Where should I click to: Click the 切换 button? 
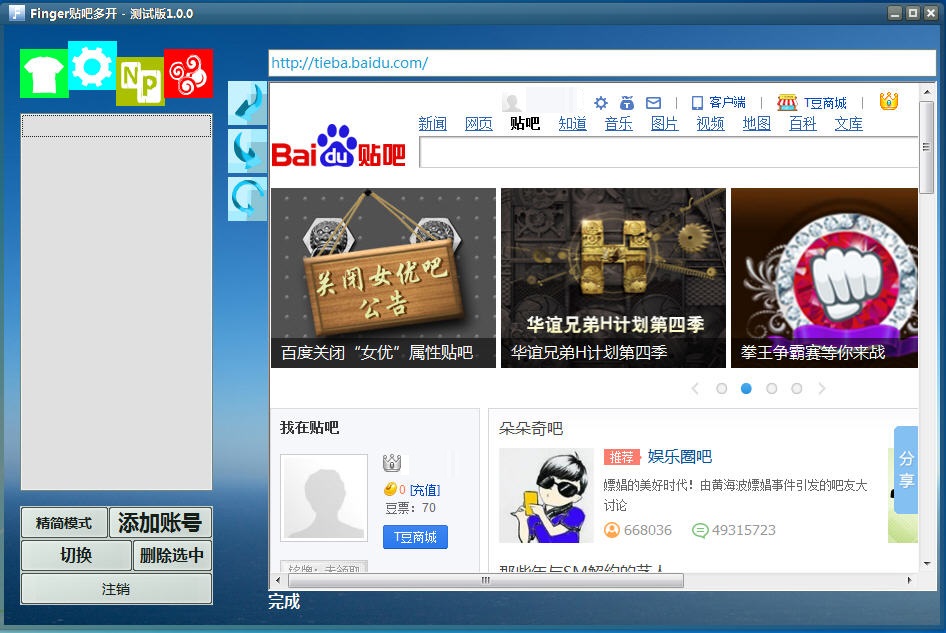pyautogui.click(x=76, y=555)
